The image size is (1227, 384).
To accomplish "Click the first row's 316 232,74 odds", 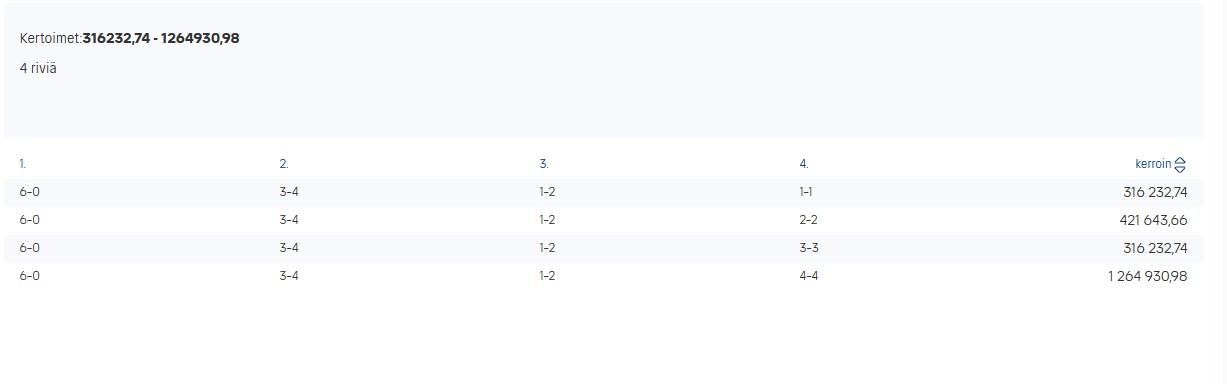I will click(x=1155, y=192).
